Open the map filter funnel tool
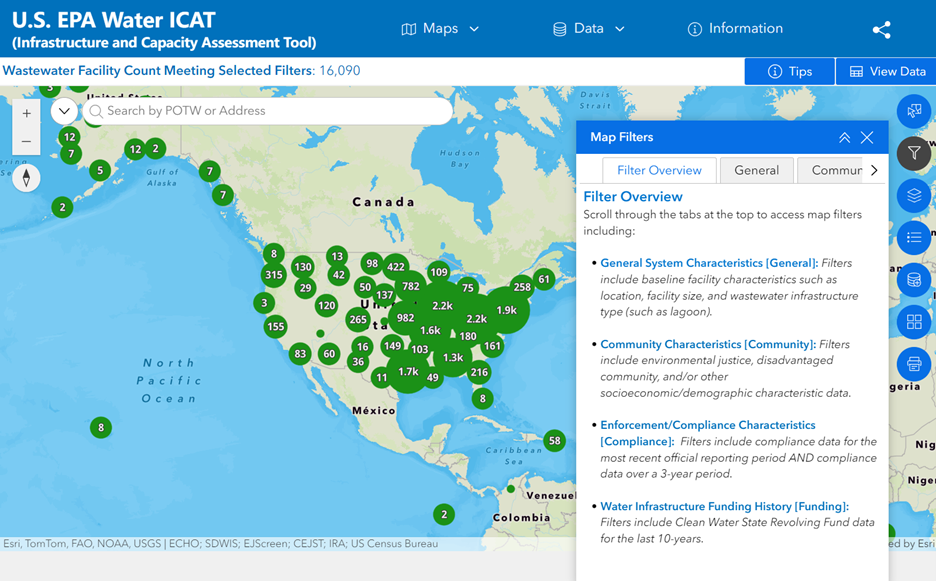Screen dimensions: 936x581 click(x=913, y=153)
